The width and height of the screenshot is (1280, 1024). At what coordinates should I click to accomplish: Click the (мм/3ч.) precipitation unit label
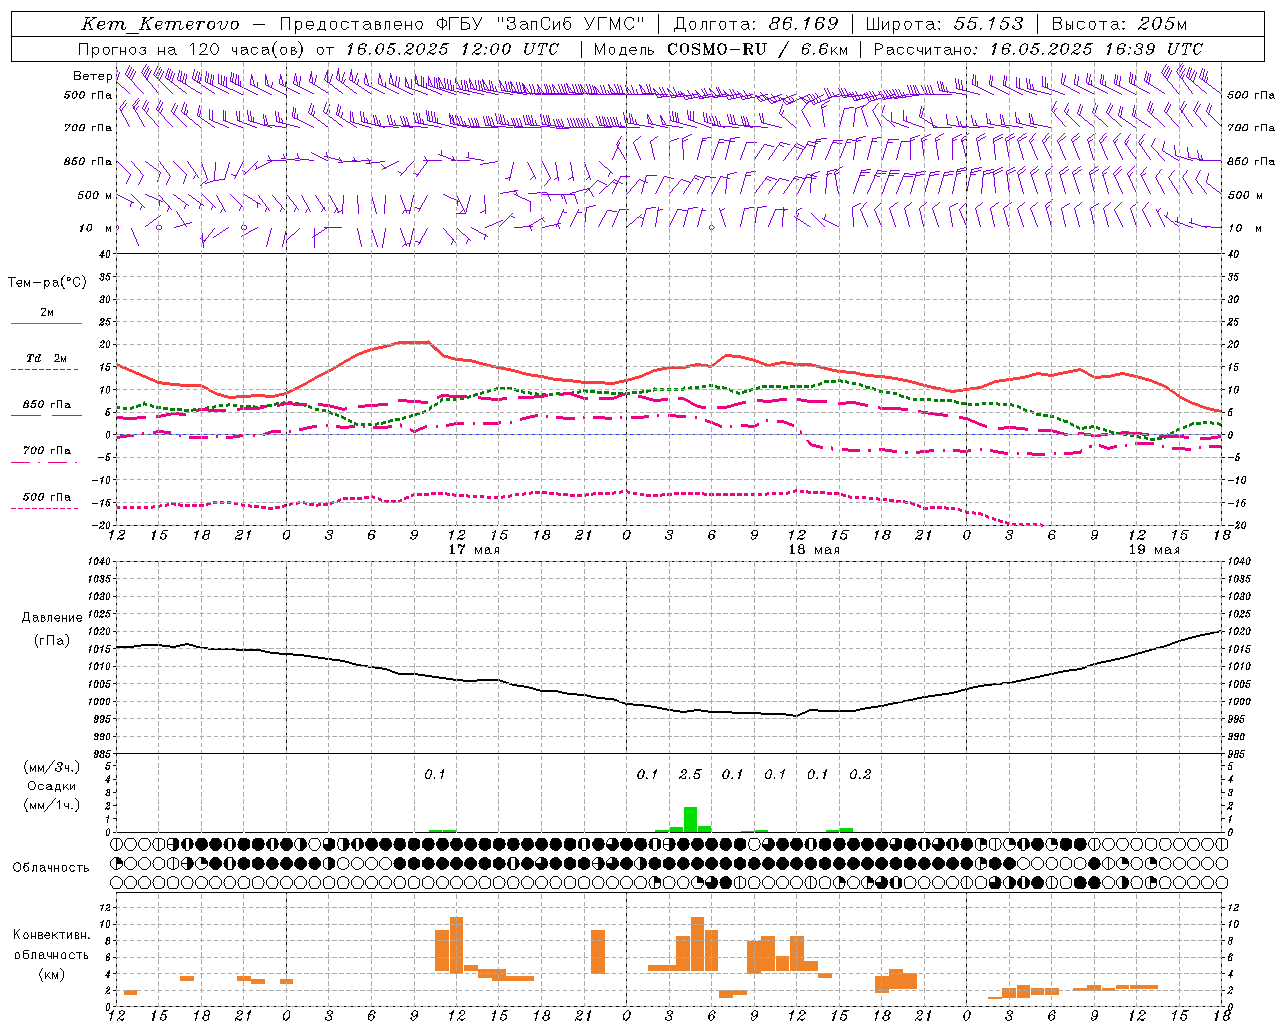[x=51, y=768]
